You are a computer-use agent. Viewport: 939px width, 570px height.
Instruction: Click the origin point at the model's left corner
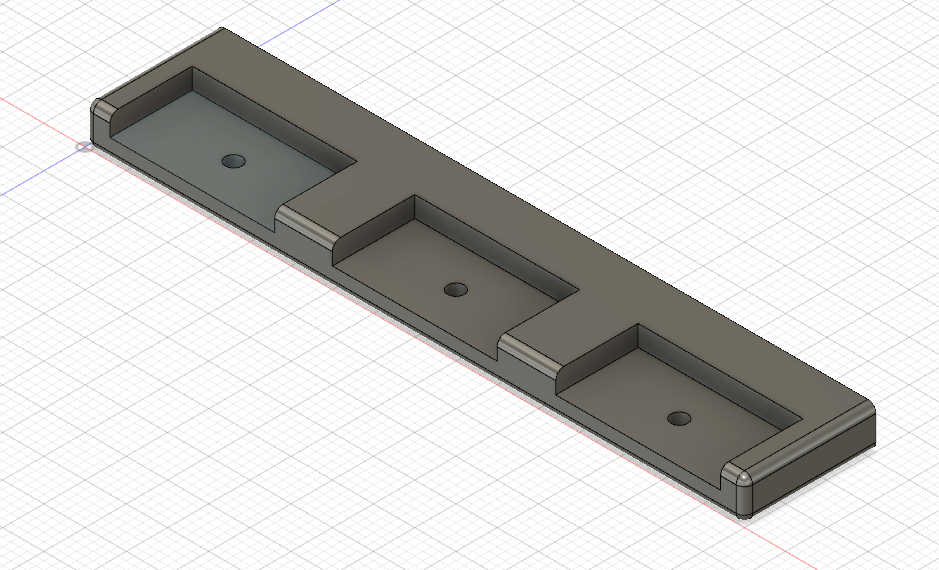click(83, 147)
